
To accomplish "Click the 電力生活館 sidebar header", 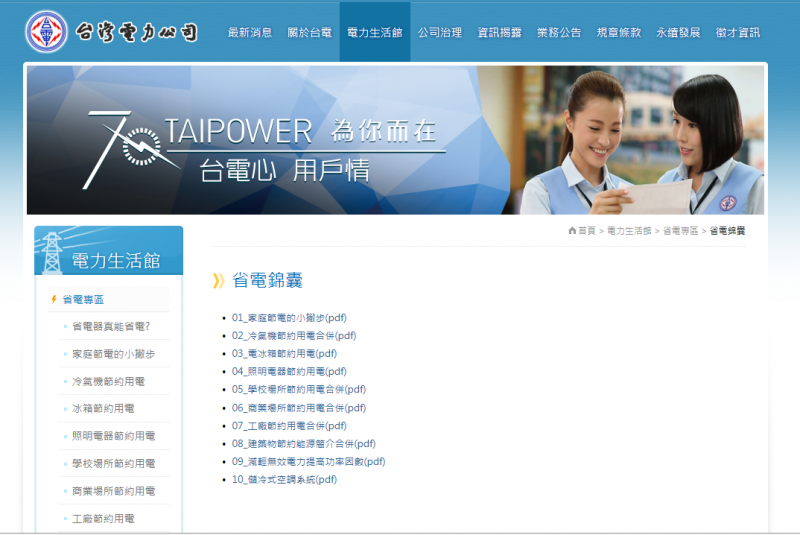I will pos(109,250).
